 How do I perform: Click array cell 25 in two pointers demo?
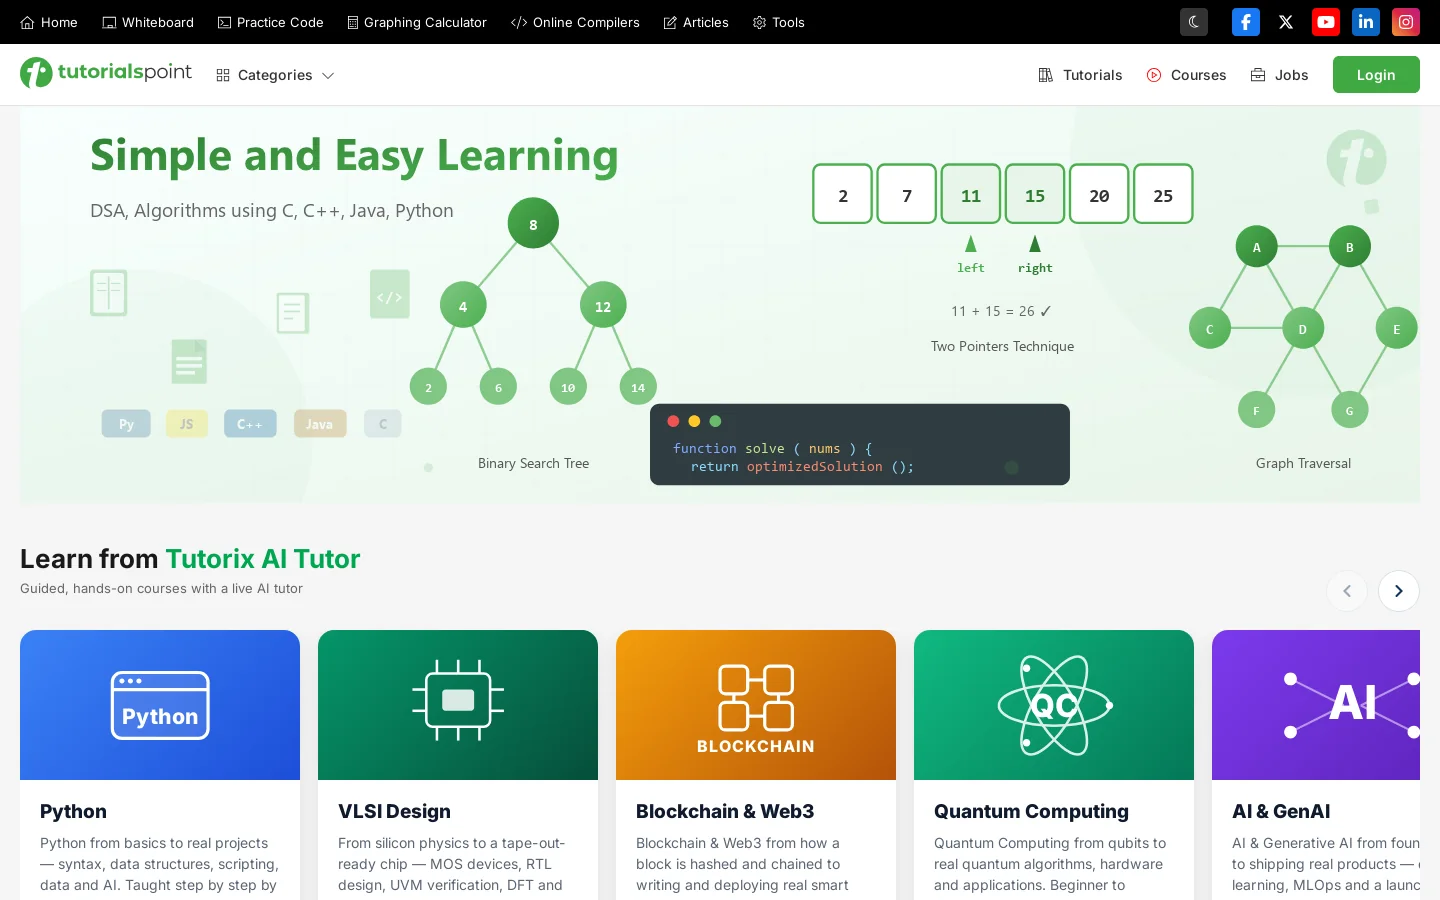pyautogui.click(x=1163, y=194)
